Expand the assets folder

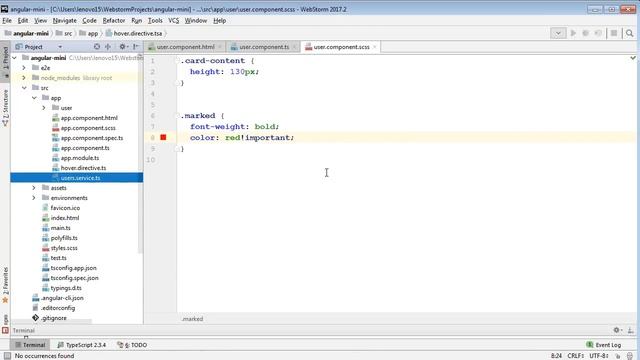34,188
